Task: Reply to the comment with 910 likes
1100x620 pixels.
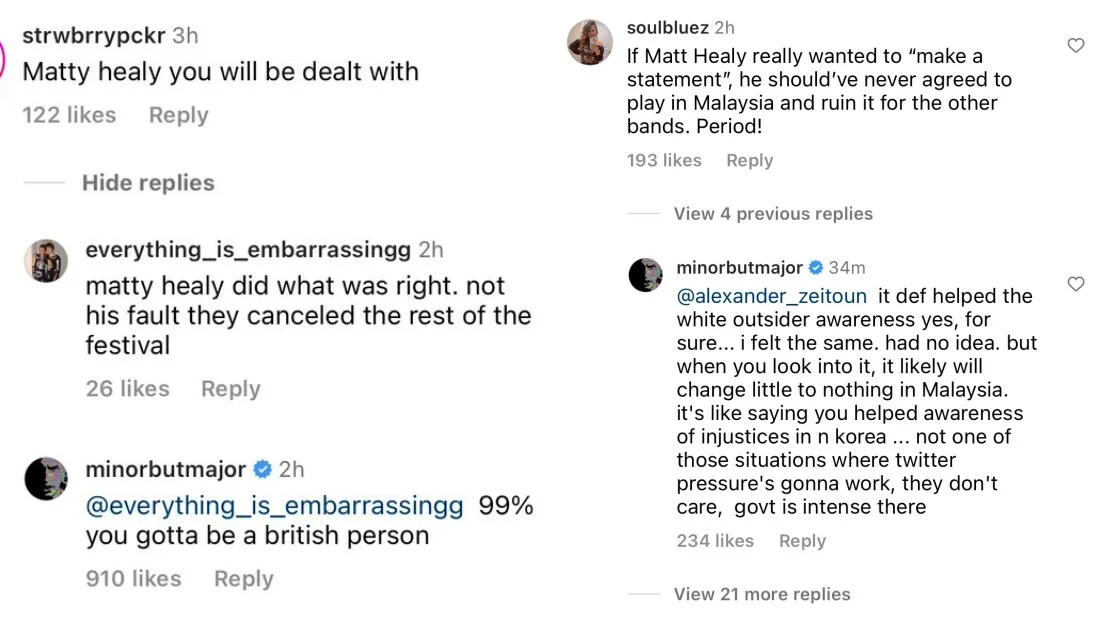Action: coord(244,579)
